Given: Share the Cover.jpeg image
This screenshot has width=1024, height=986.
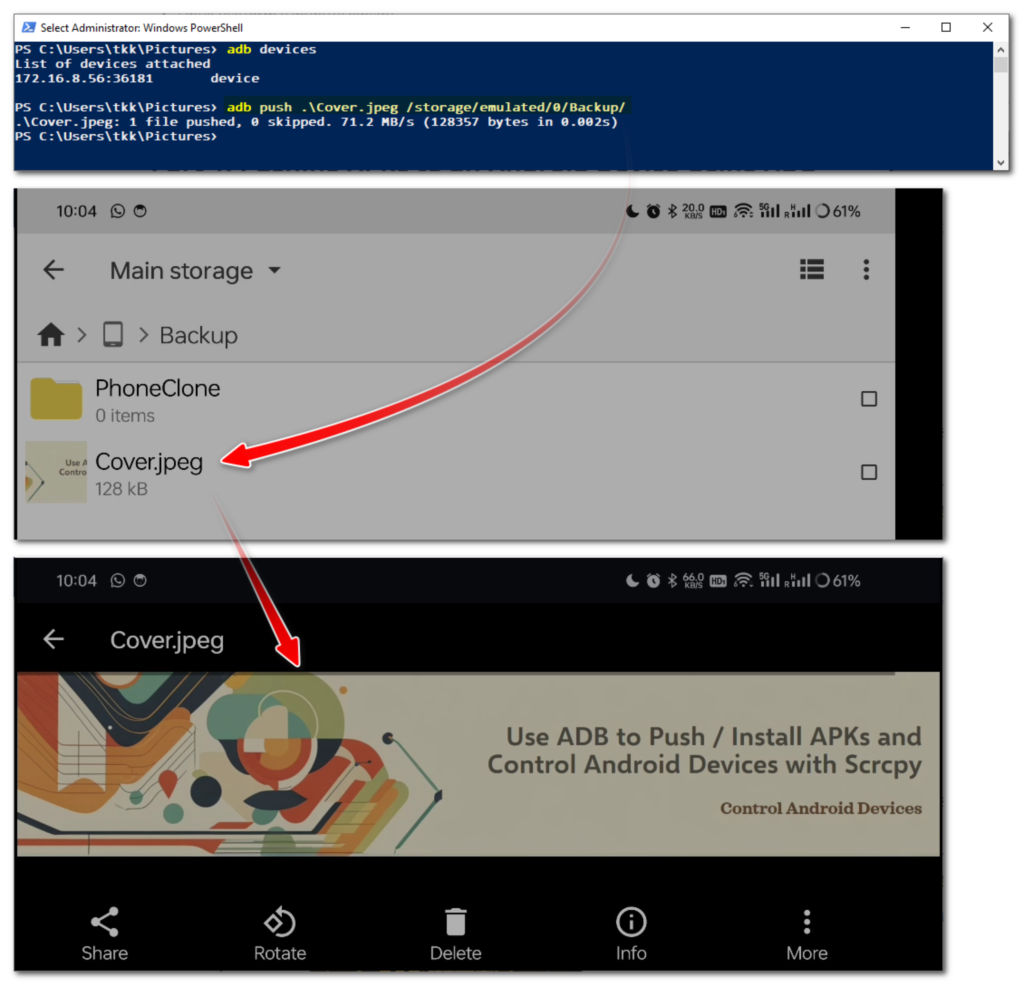Looking at the screenshot, I should 104,935.
